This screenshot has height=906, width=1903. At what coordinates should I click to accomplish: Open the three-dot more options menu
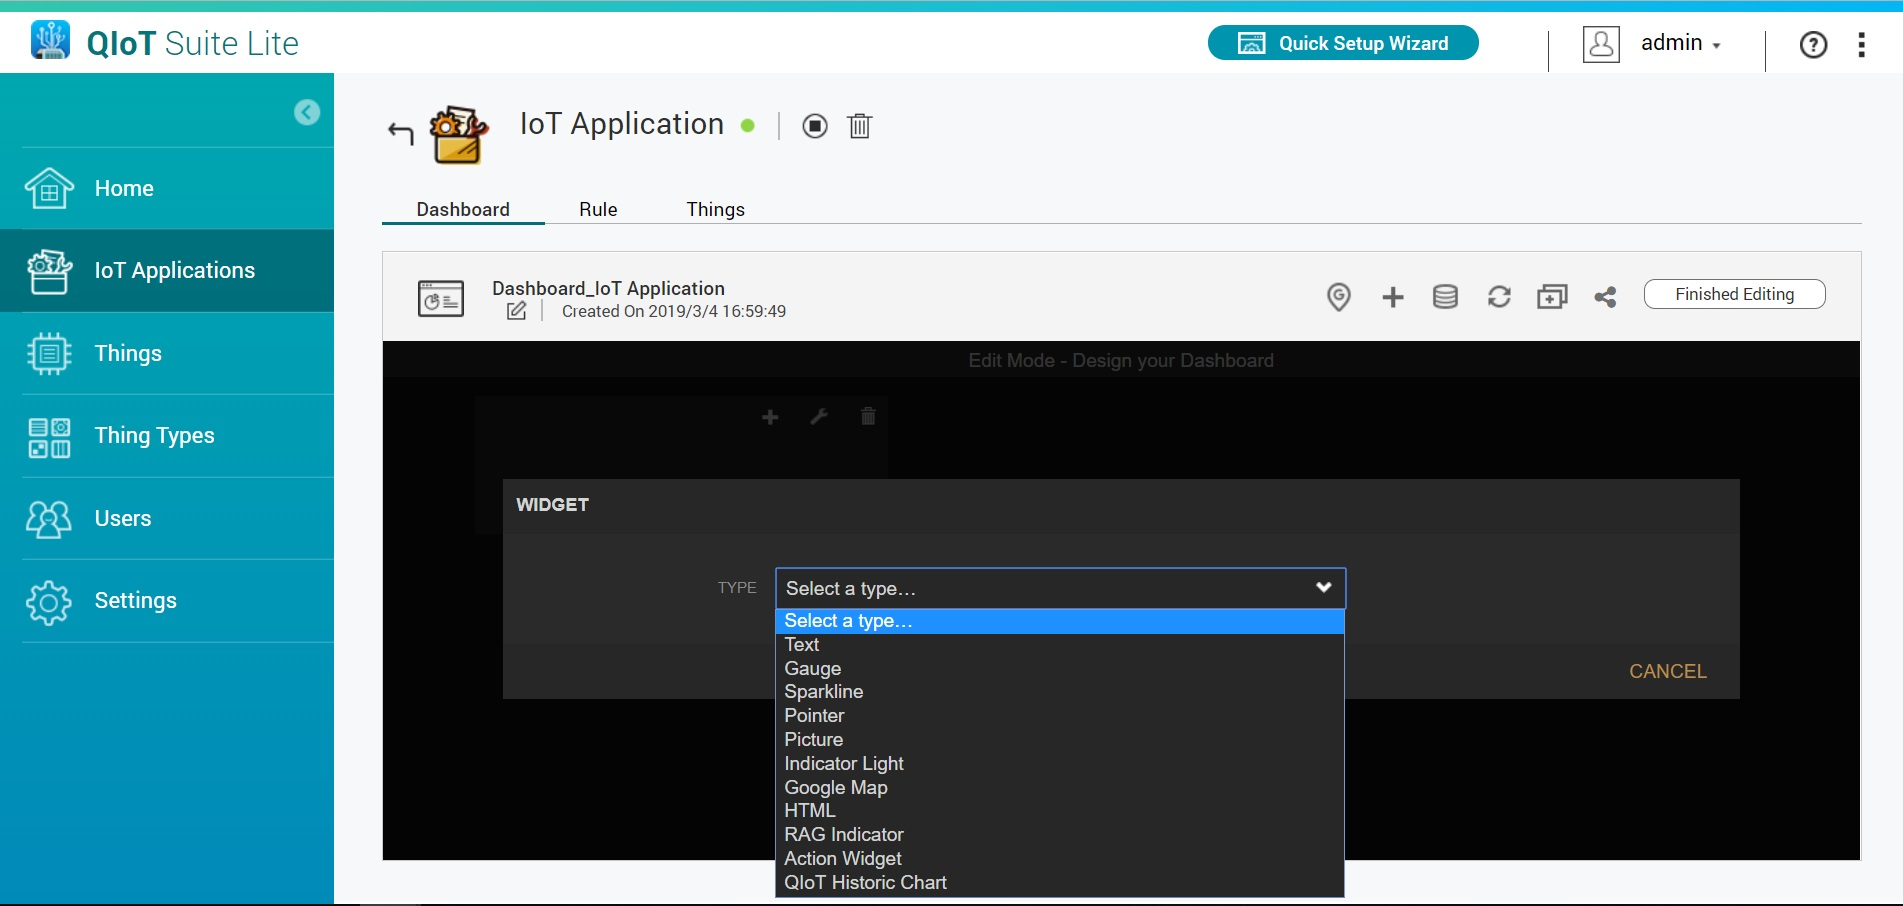[1861, 45]
